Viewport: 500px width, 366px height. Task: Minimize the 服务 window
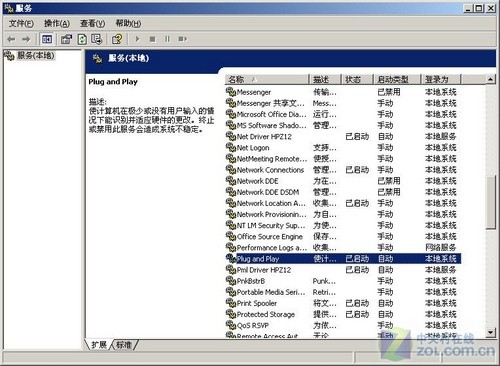click(468, 8)
